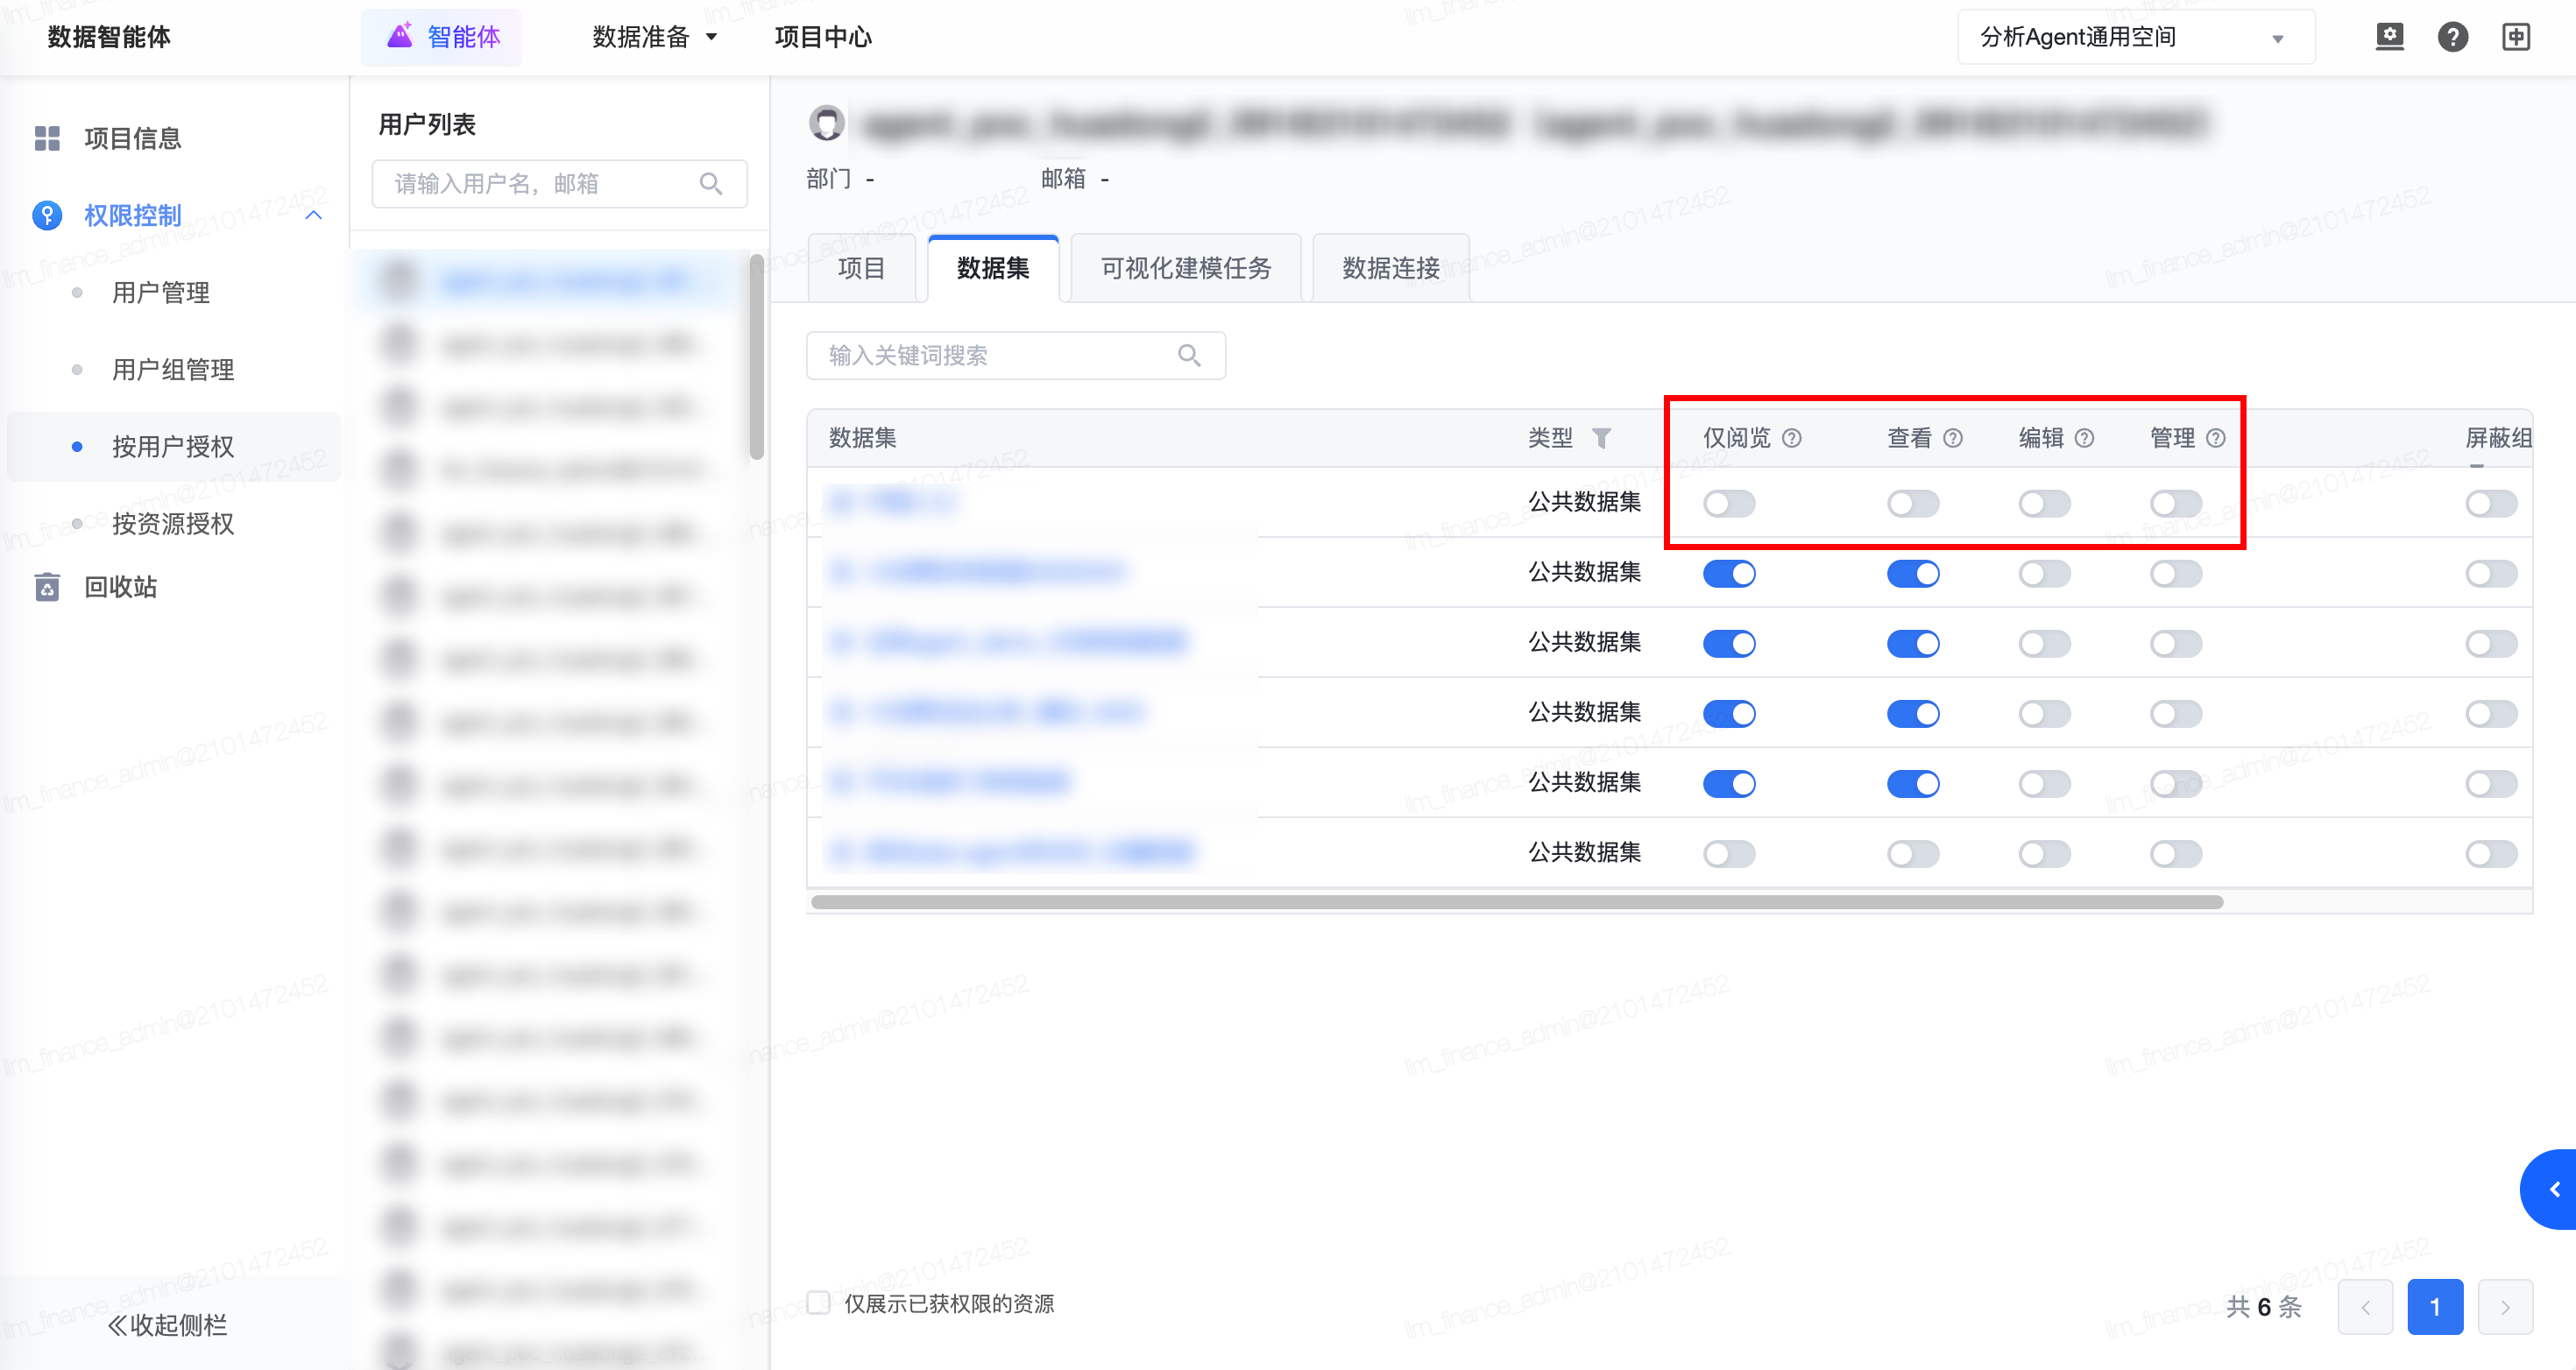Turn off 查看 switch in third dataset row

coord(1913,643)
